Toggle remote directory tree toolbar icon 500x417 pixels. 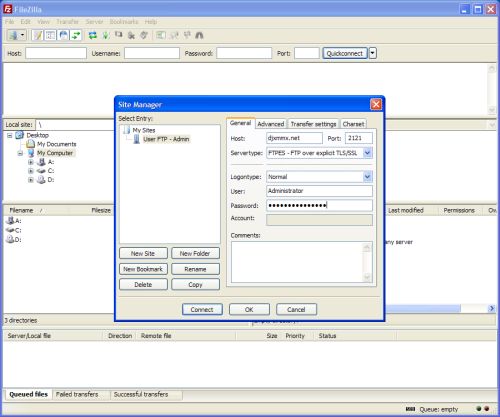click(63, 35)
